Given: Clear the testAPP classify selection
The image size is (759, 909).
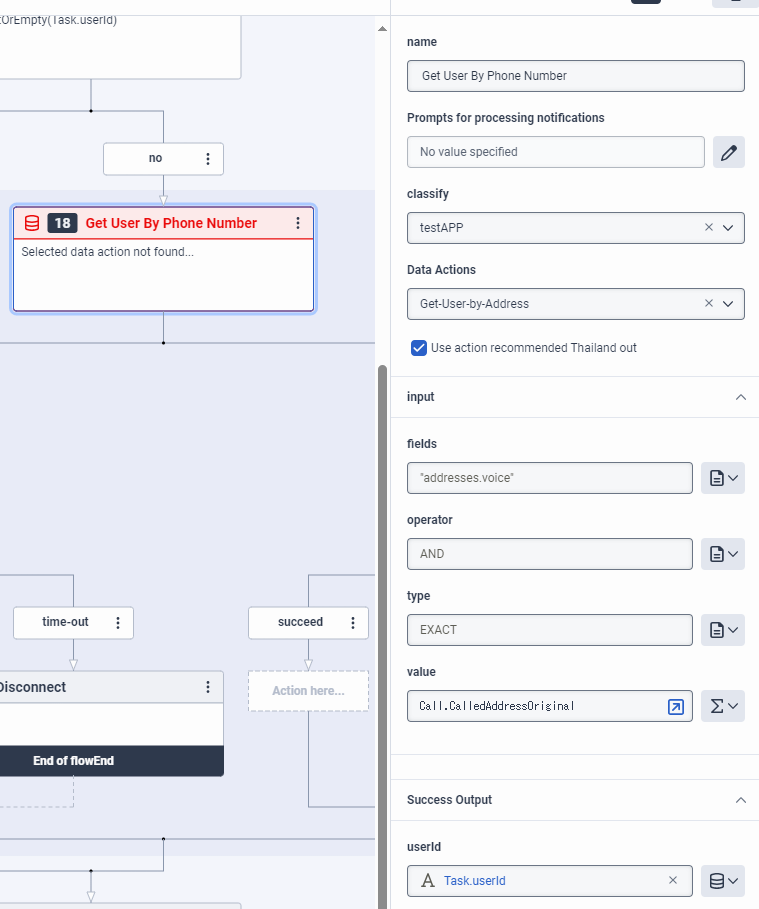Looking at the screenshot, I should (x=709, y=227).
